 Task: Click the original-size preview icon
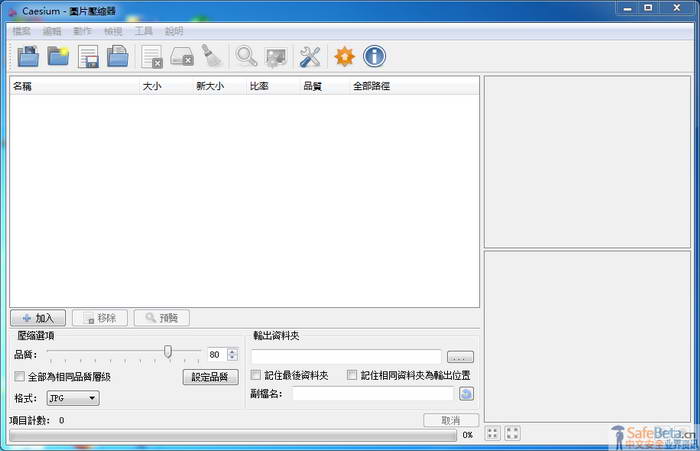click(512, 433)
